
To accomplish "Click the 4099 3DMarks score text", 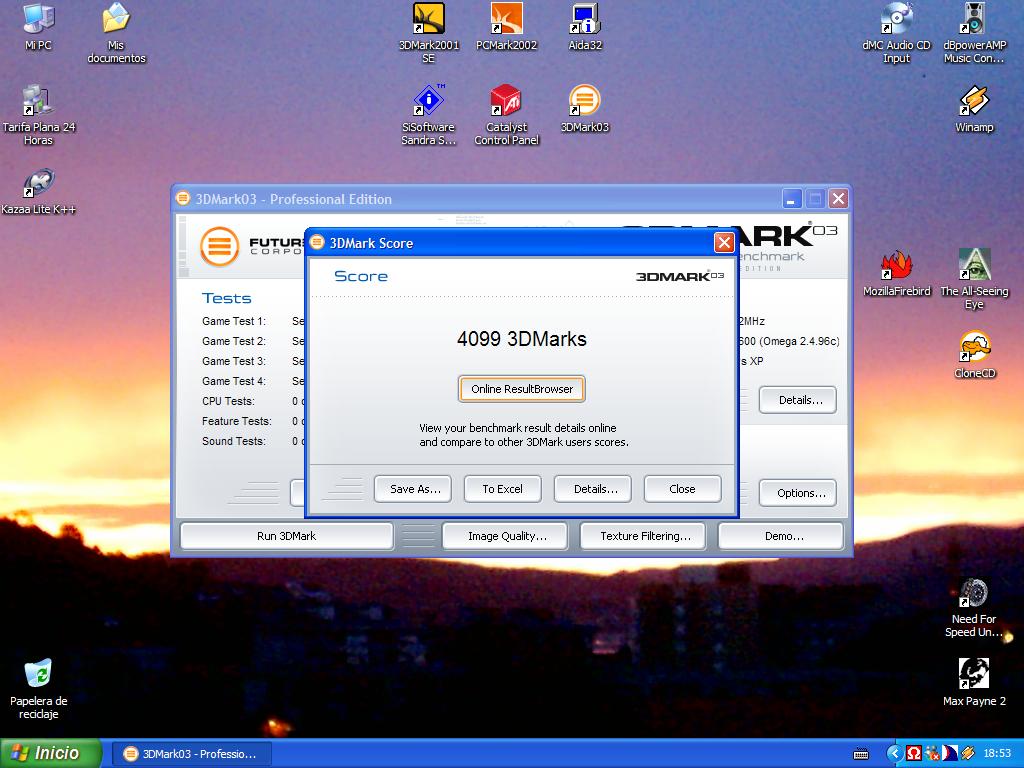I will pyautogui.click(x=522, y=339).
